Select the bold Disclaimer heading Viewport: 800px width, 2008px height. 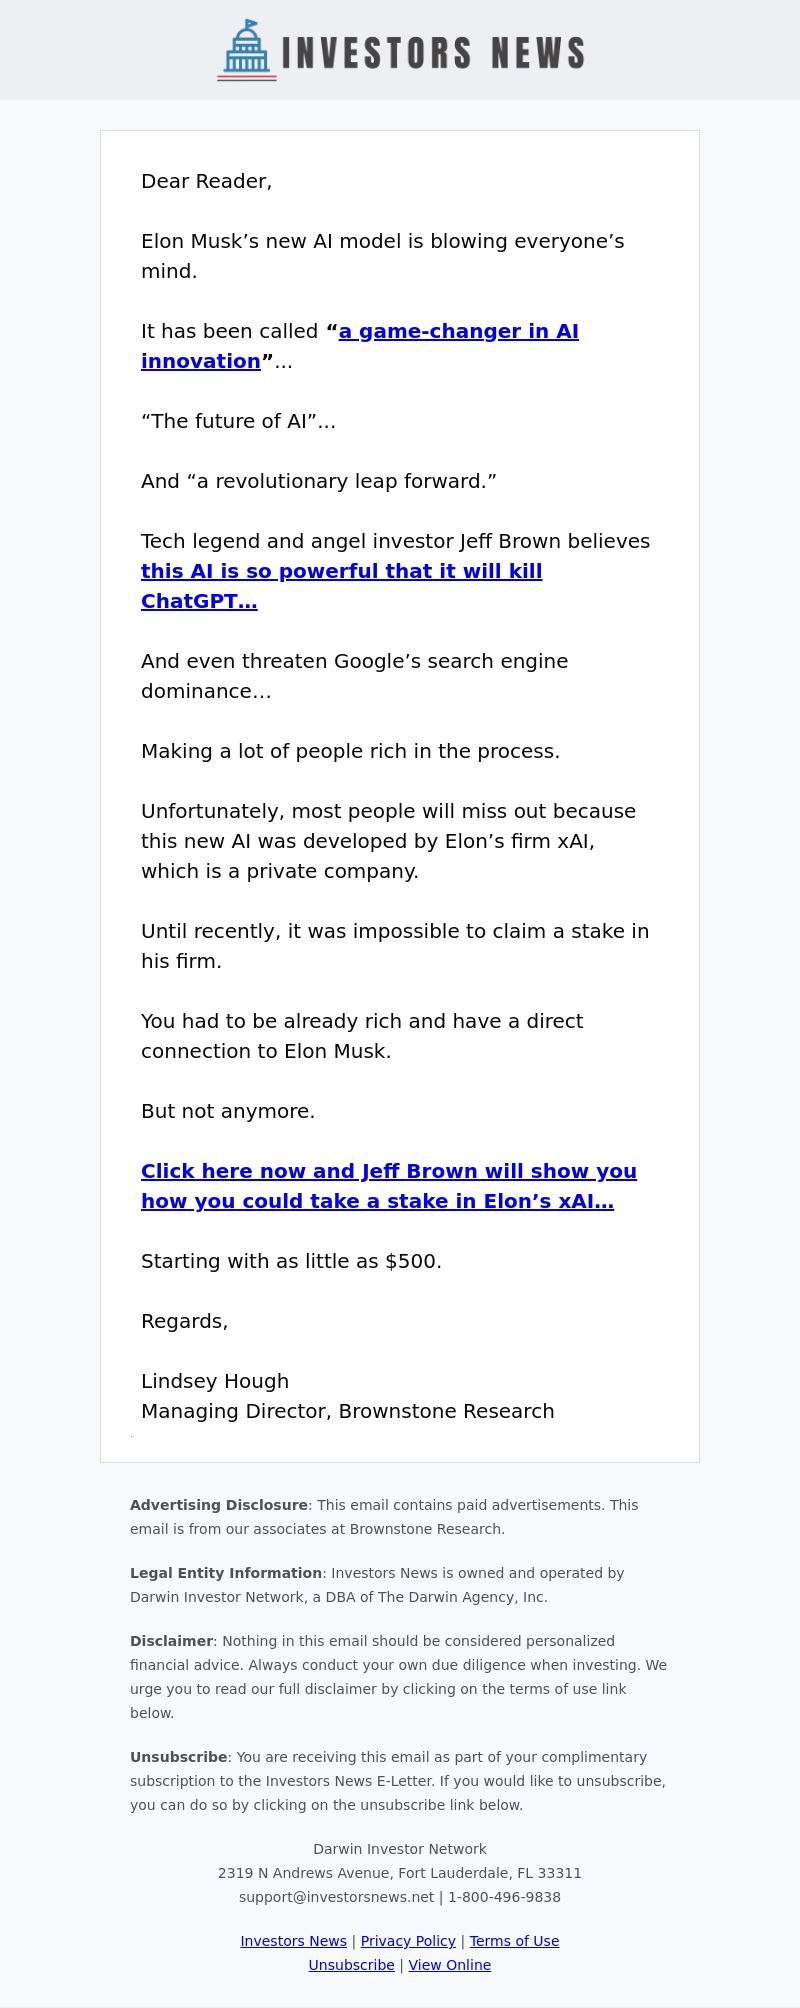click(x=172, y=1641)
